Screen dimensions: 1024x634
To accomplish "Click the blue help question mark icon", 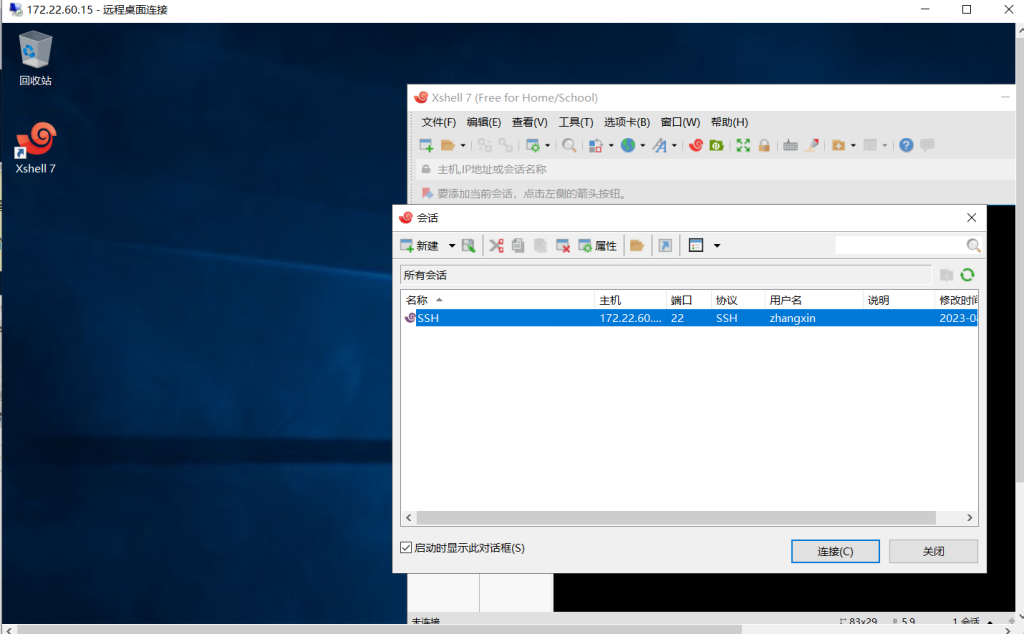I will click(906, 145).
